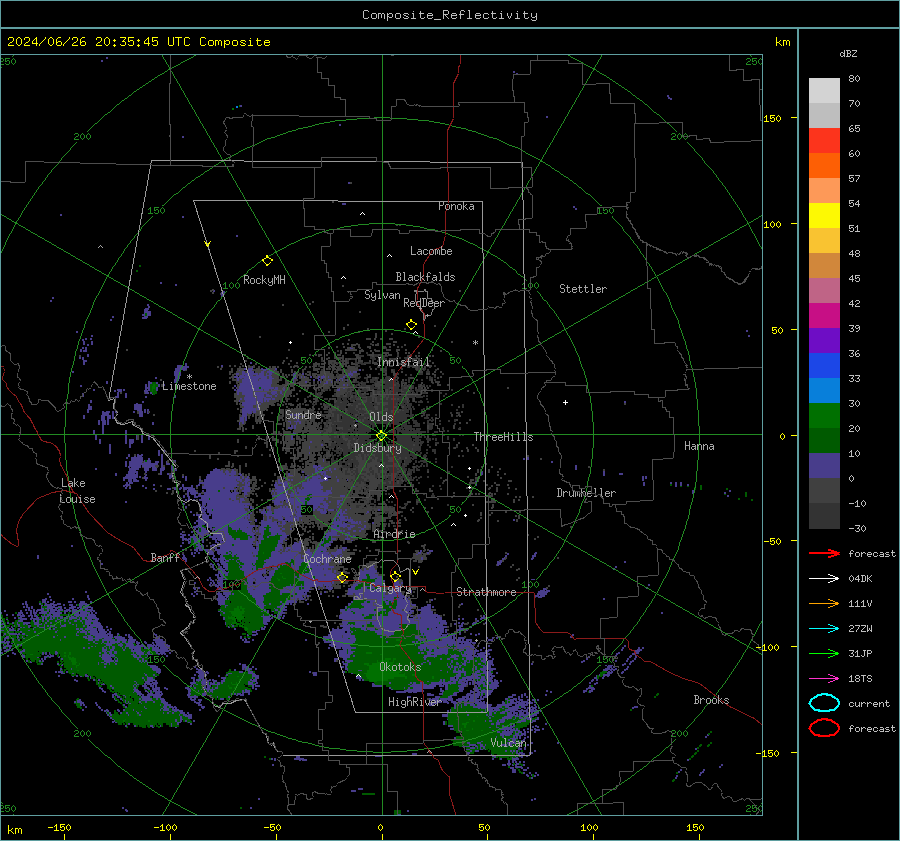The image size is (900, 841).
Task: Click the Innisfail label
Action: tap(404, 362)
